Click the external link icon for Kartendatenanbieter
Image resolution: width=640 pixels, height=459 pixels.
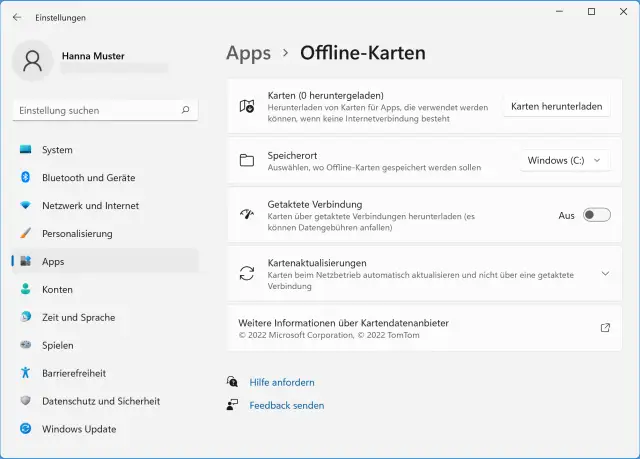(x=604, y=328)
